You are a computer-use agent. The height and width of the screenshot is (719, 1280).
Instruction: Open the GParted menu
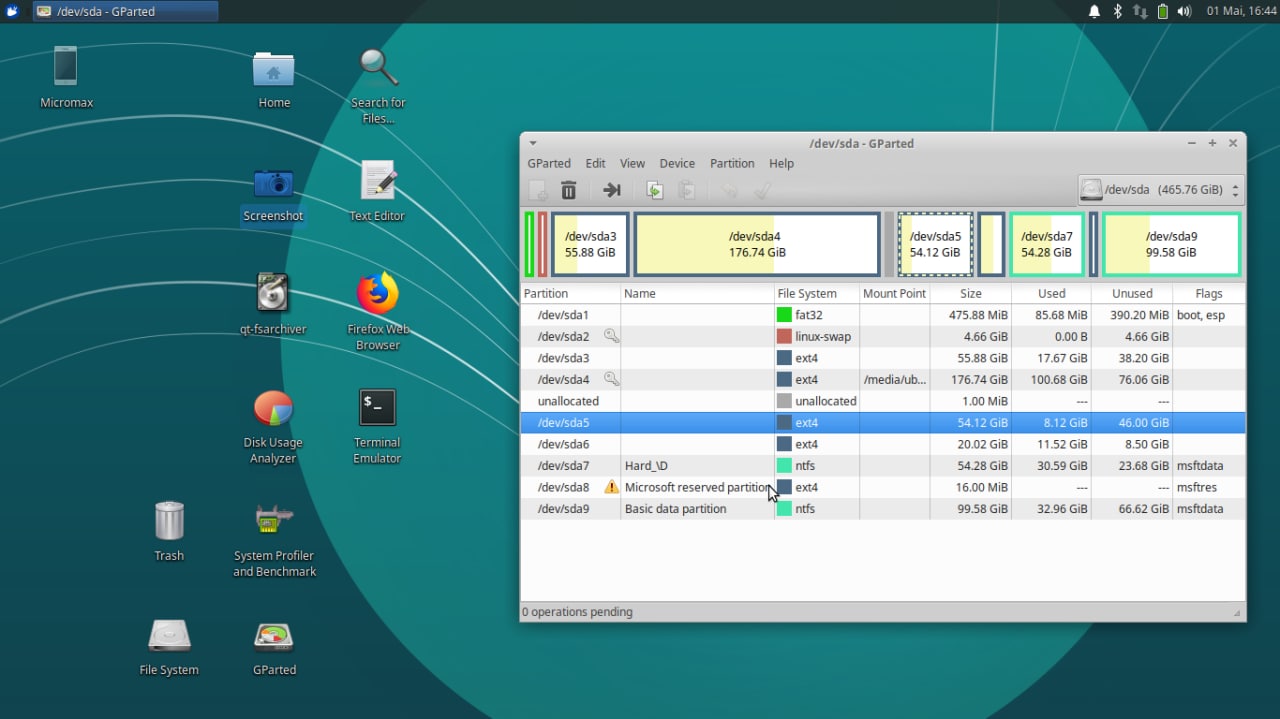tap(549, 163)
